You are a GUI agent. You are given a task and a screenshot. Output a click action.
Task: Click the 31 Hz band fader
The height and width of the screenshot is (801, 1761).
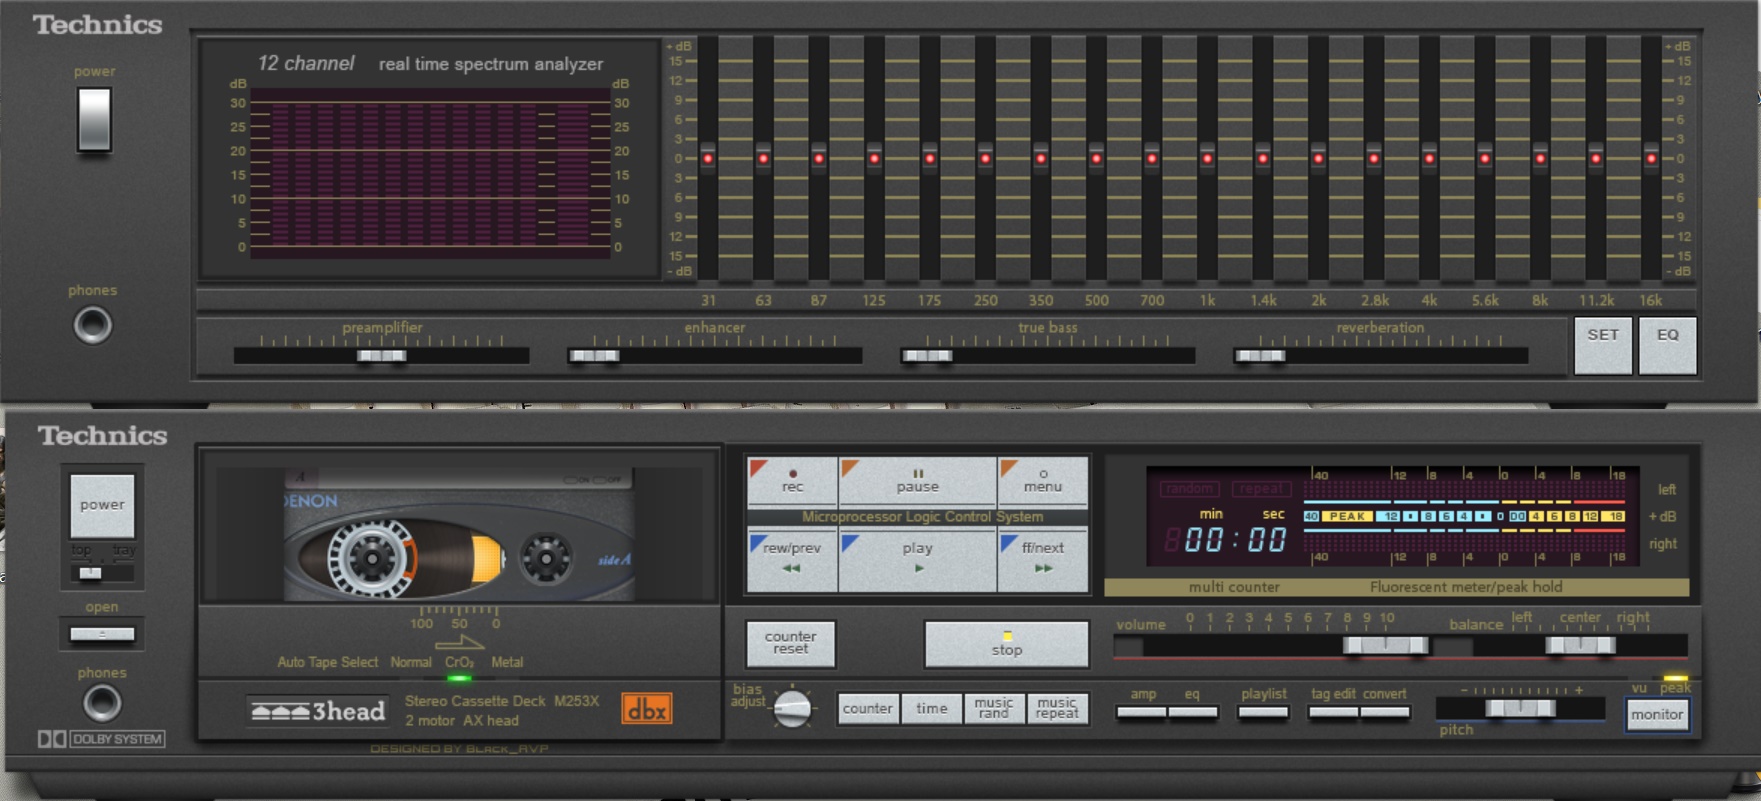click(708, 158)
